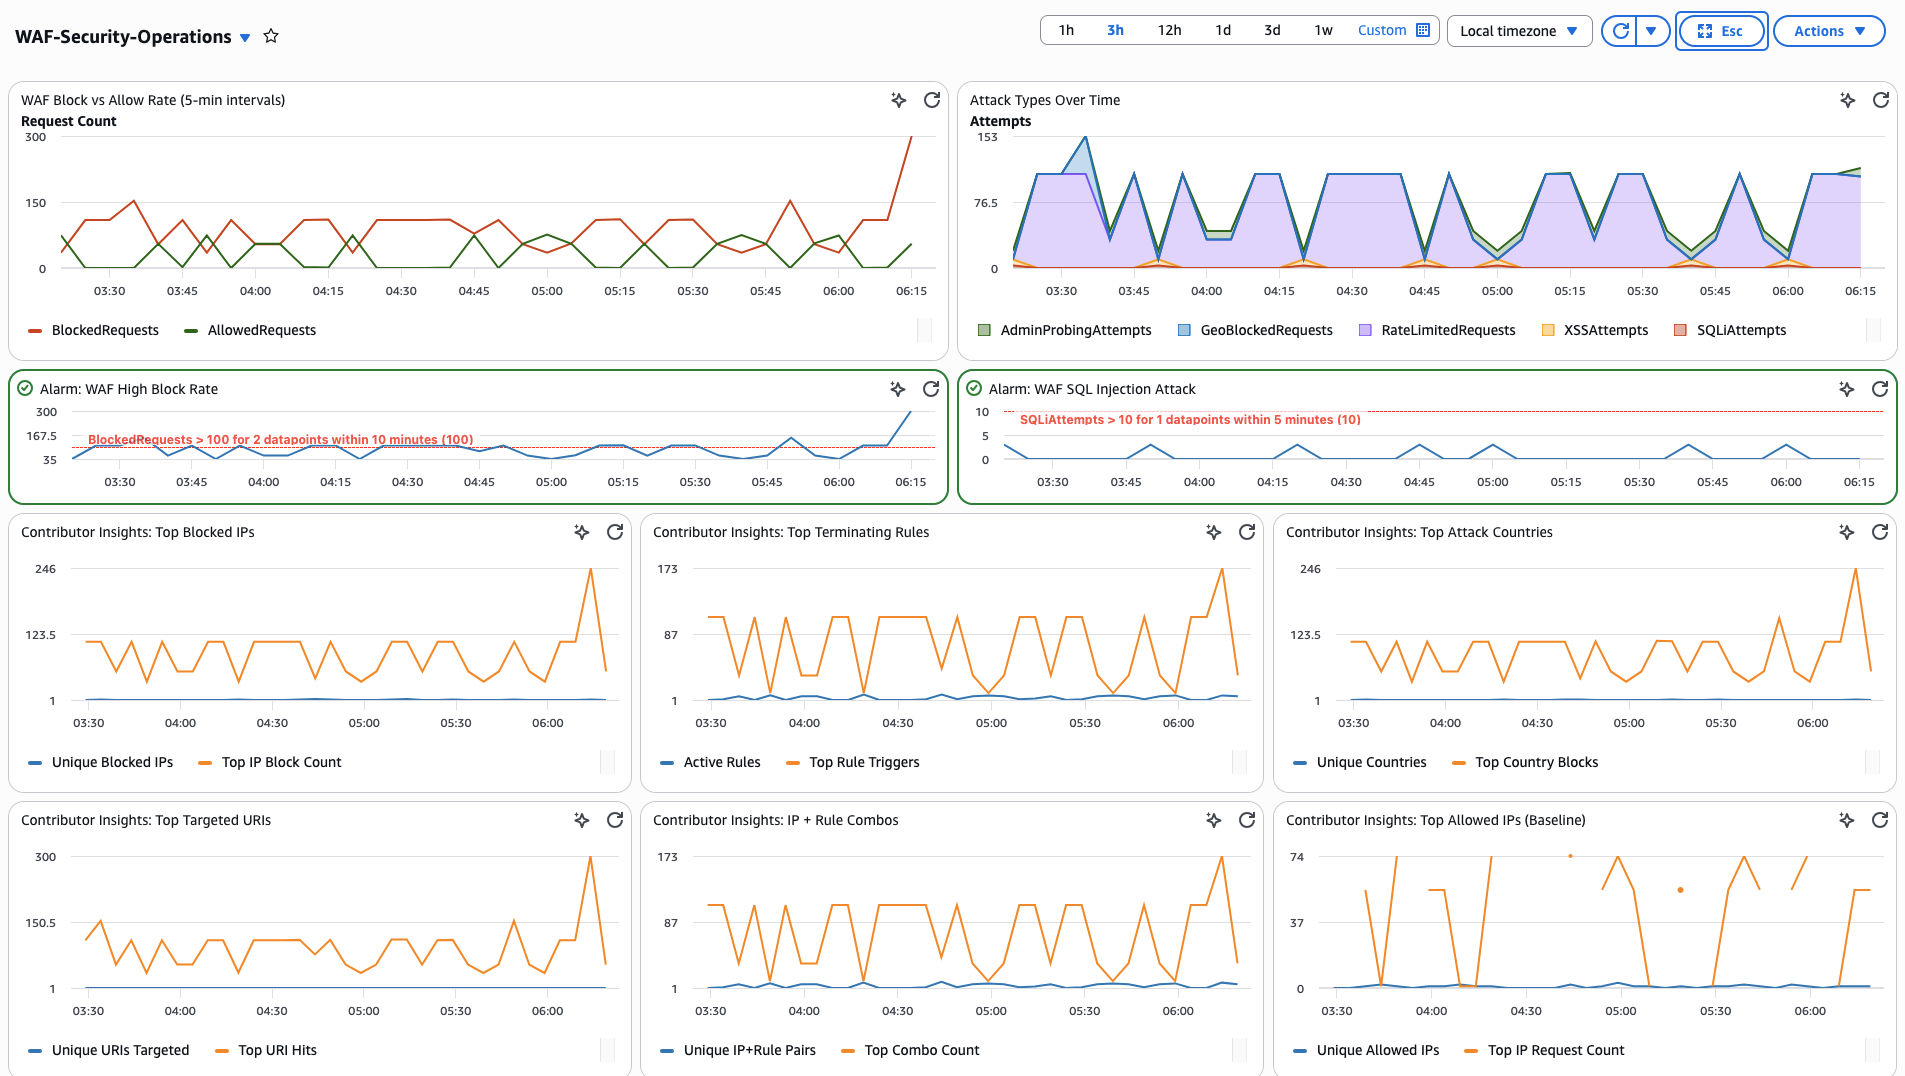The height and width of the screenshot is (1076, 1905).
Task: Toggle Active Rules legend entry
Action: click(711, 762)
